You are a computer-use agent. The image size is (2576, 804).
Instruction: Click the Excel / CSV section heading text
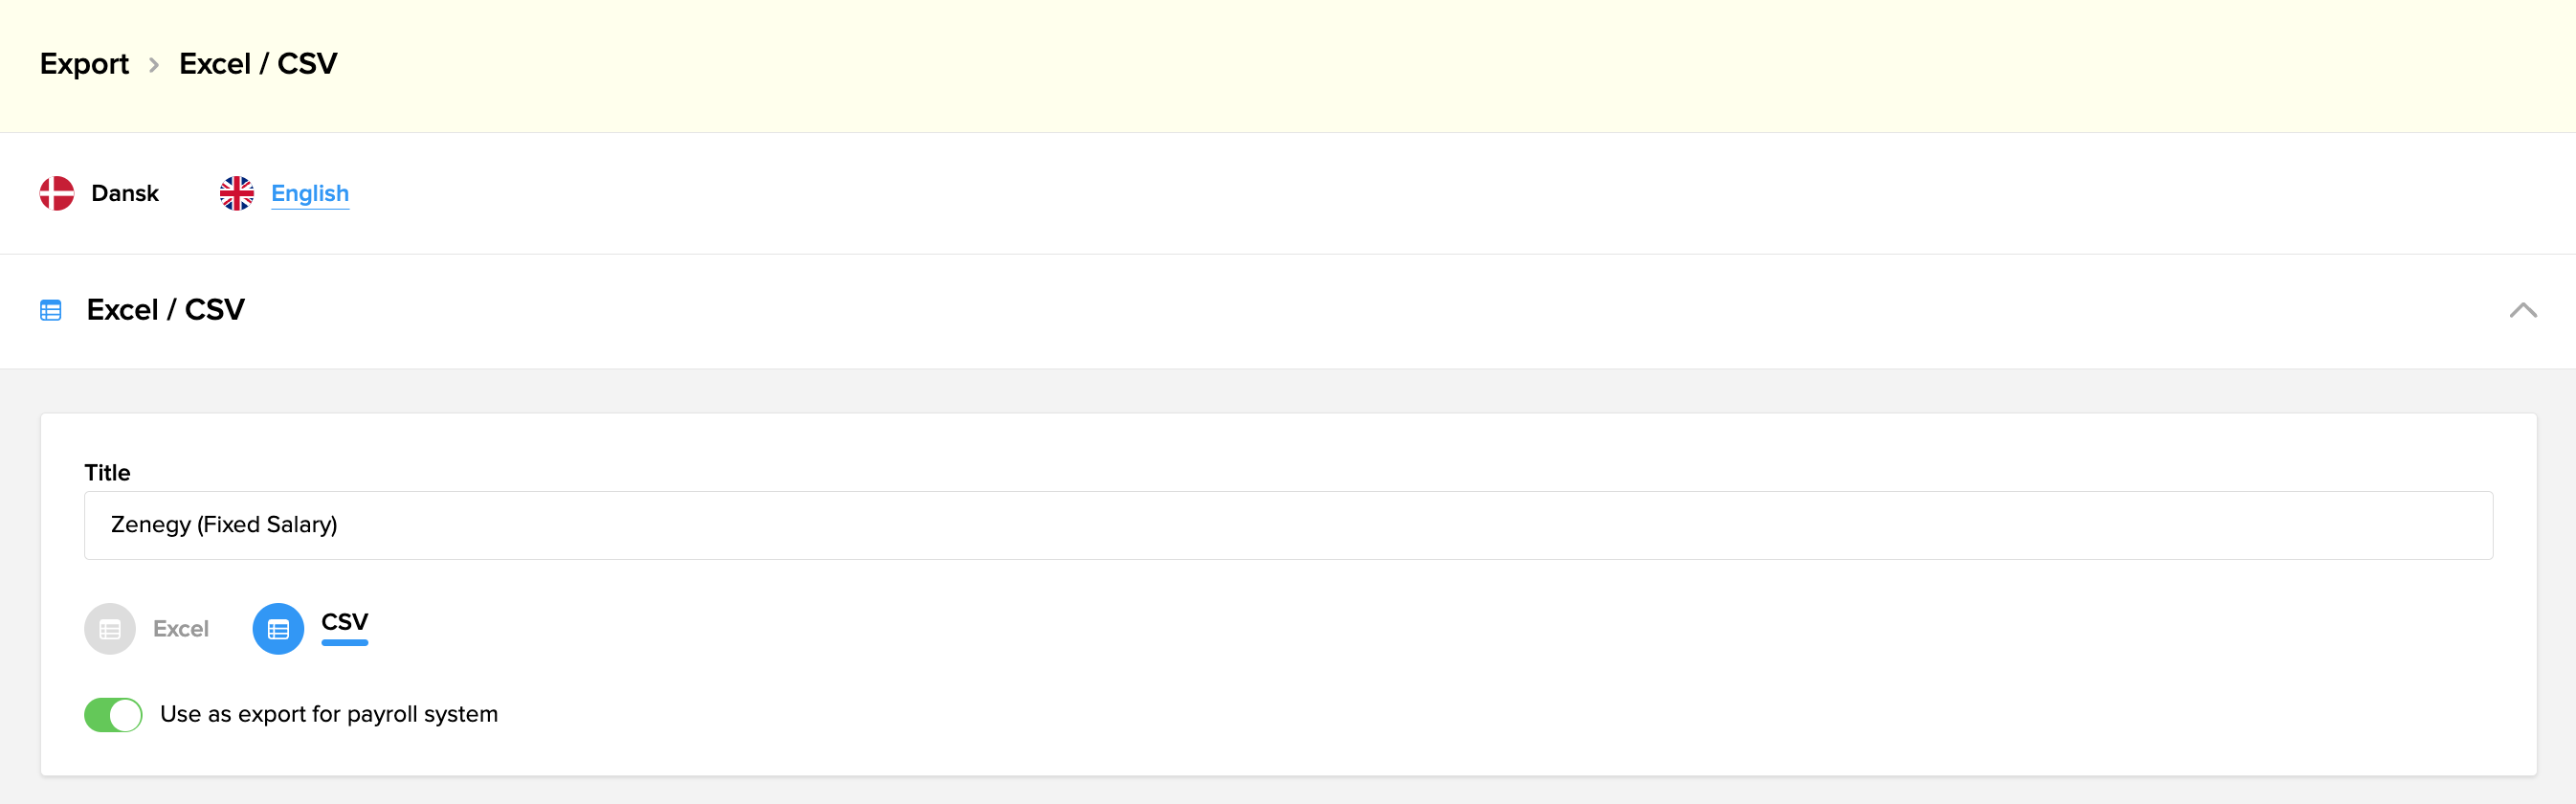pyautogui.click(x=166, y=310)
